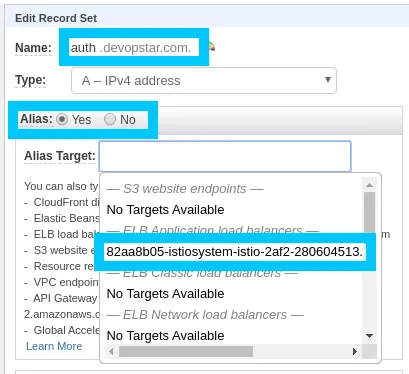Viewport: 409px width, 374px height.
Task: Click the ELB Network load balancers header
Action: pyautogui.click(x=205, y=315)
